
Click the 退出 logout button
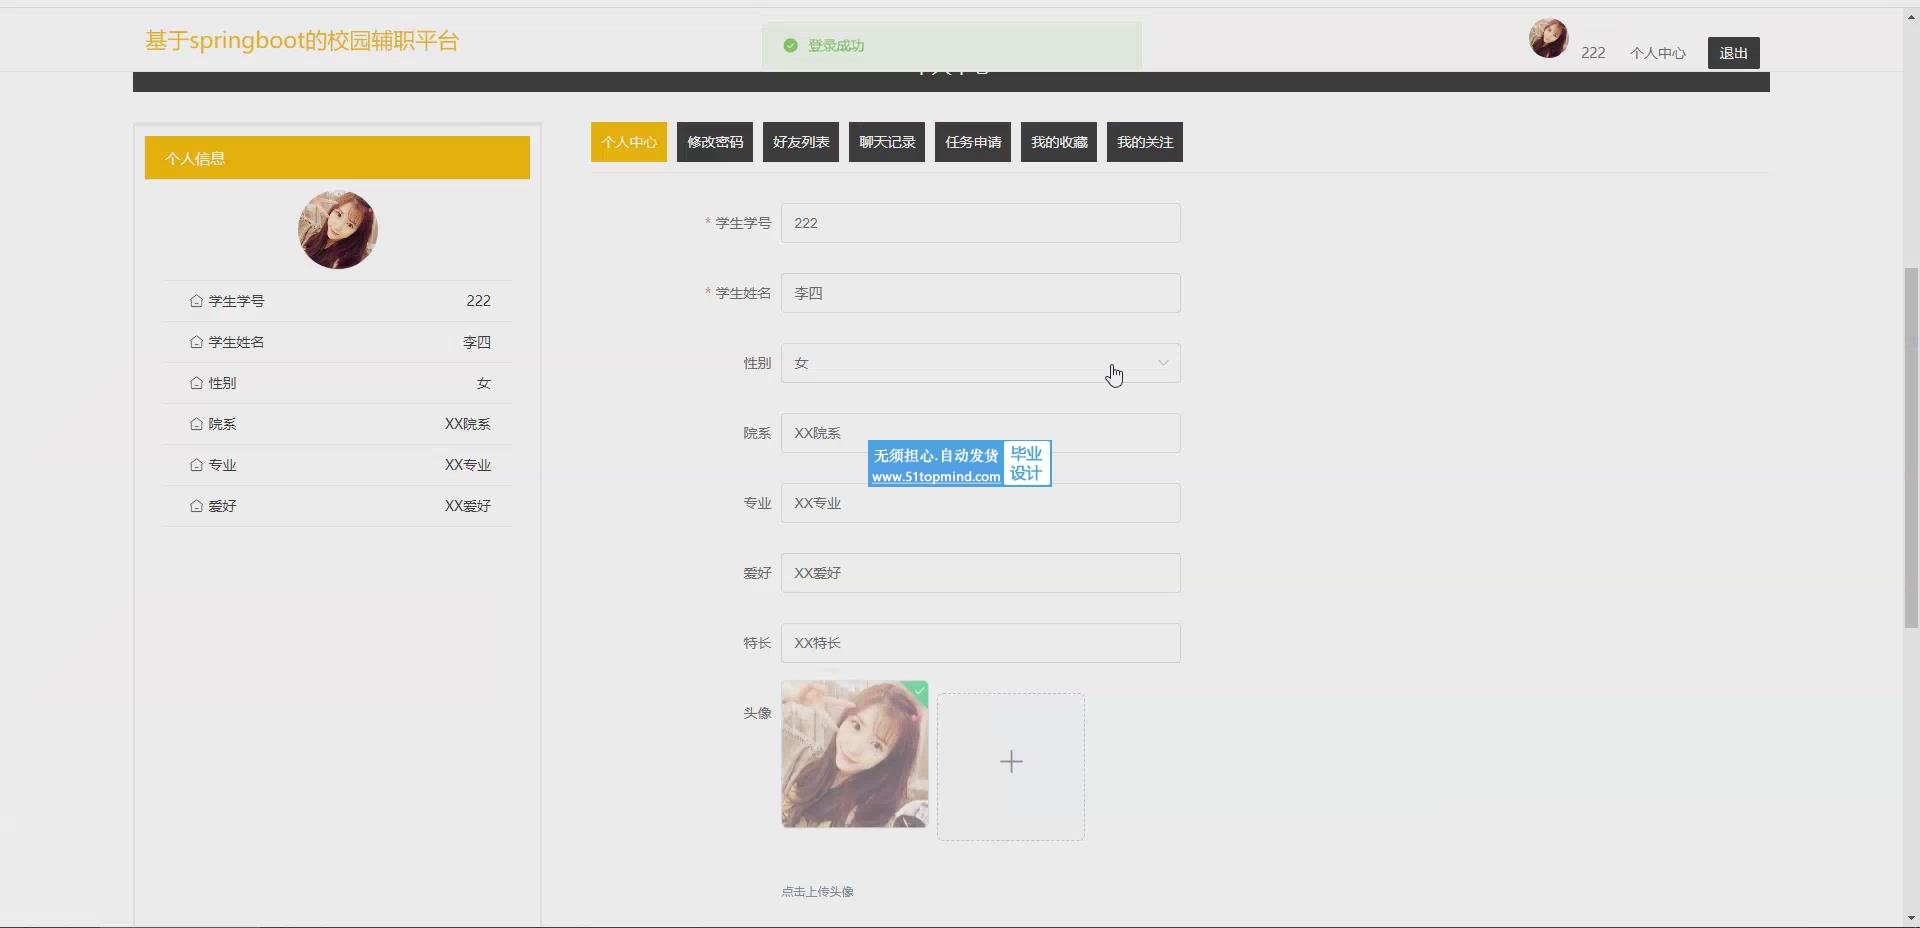pyautogui.click(x=1733, y=53)
